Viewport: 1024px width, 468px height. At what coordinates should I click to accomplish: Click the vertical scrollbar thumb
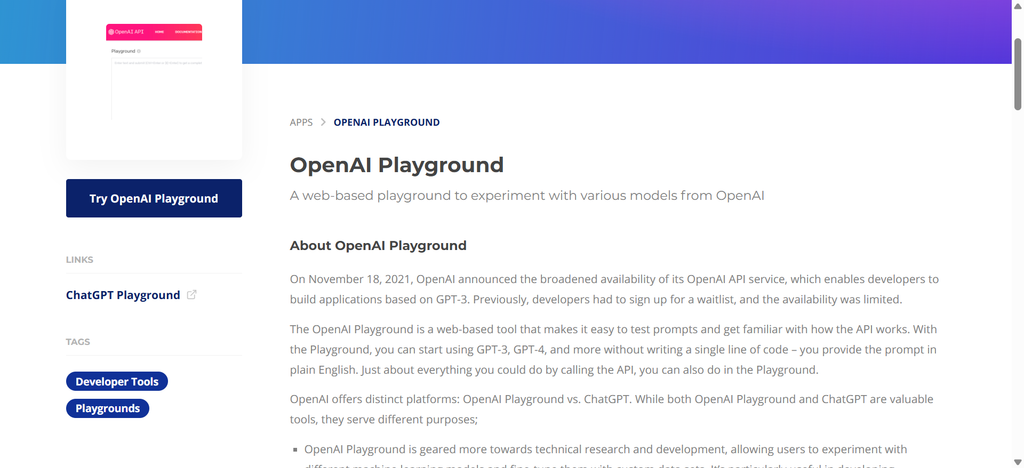coord(1017,74)
